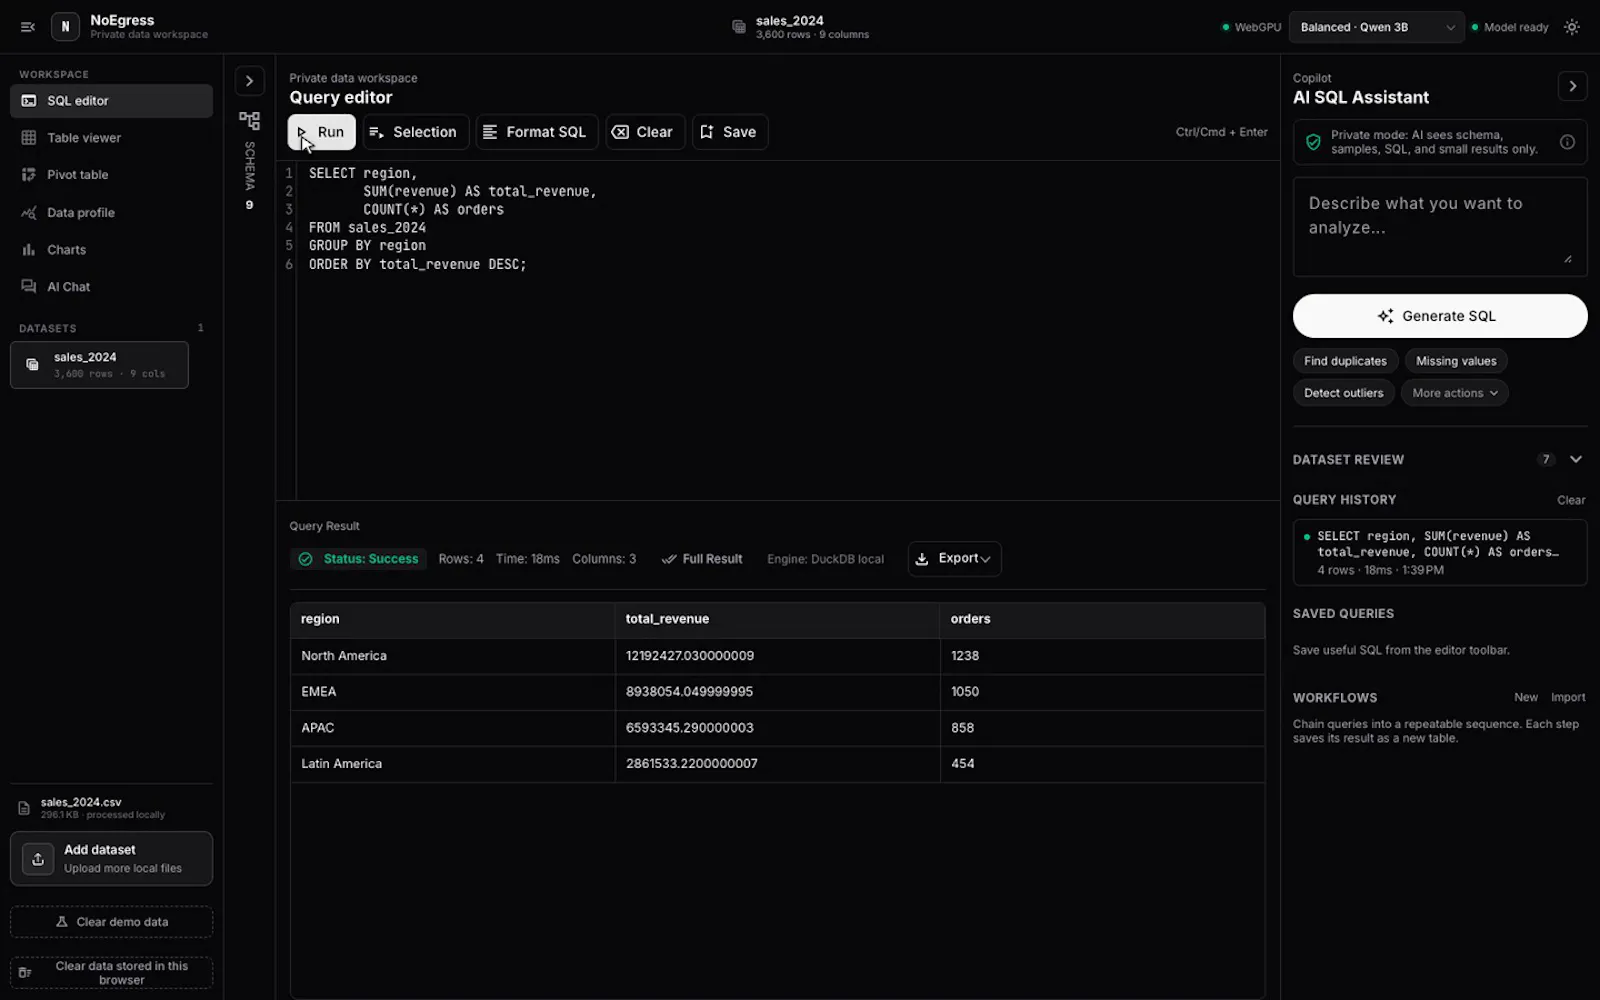1600x1000 pixels.
Task: Click Import workflow link
Action: click(x=1567, y=698)
